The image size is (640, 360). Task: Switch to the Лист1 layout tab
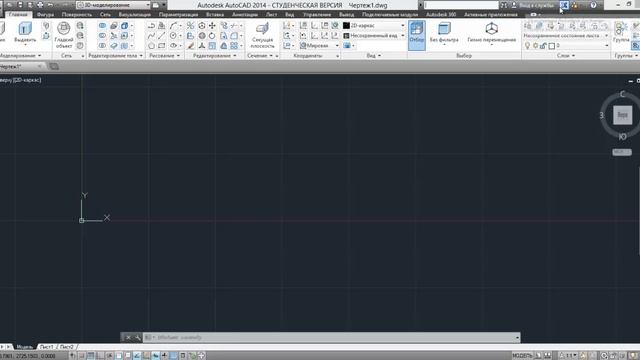[x=47, y=347]
